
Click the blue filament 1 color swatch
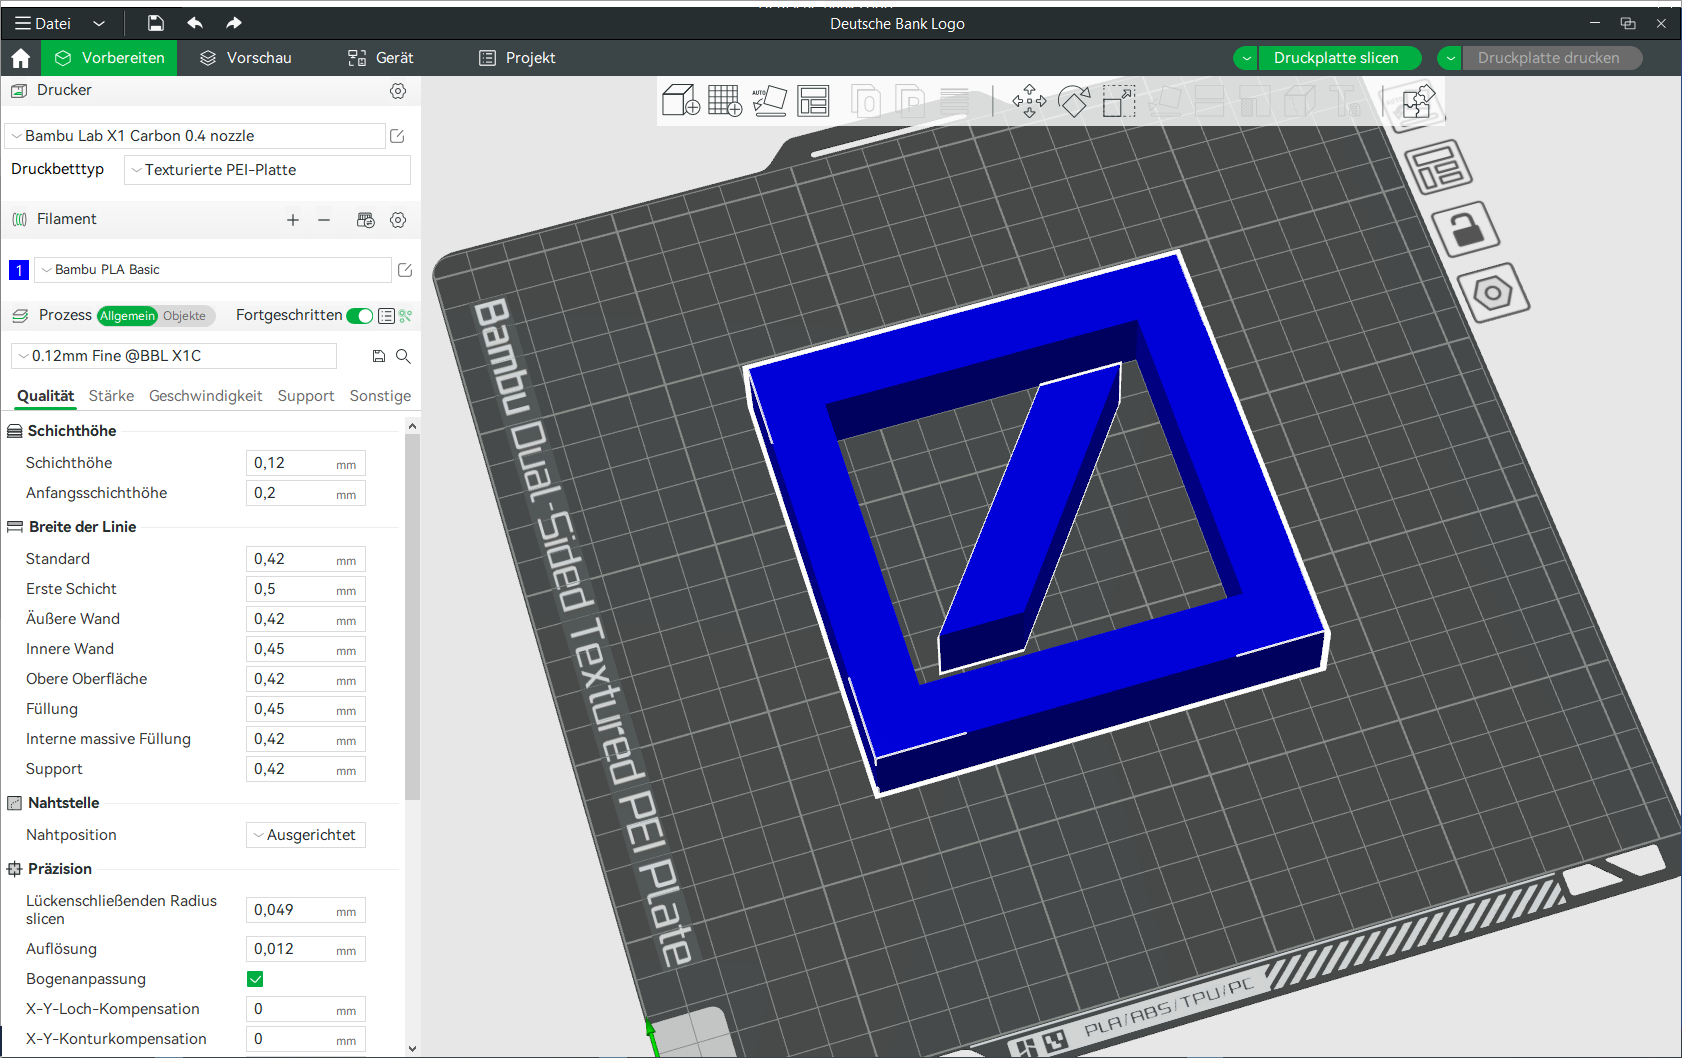pos(19,270)
